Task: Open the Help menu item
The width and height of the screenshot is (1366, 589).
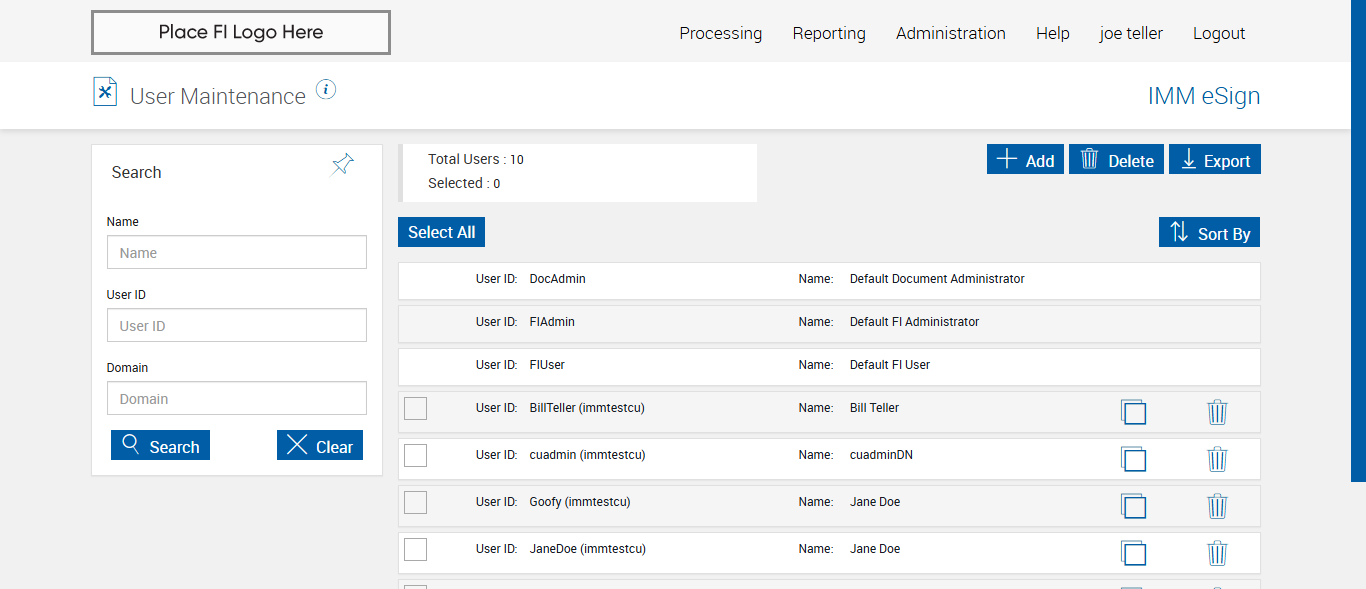Action: [1052, 33]
